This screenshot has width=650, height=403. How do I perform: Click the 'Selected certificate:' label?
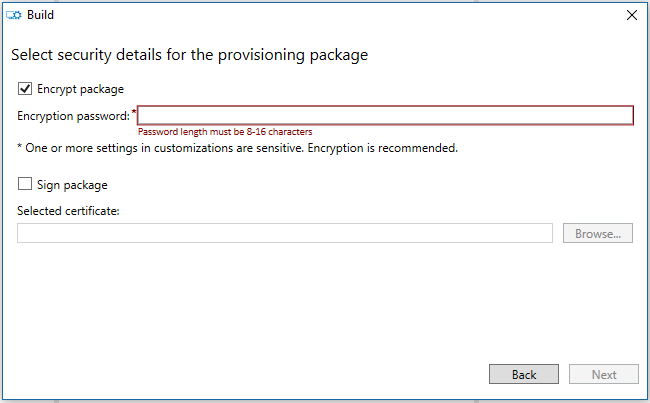[68, 210]
